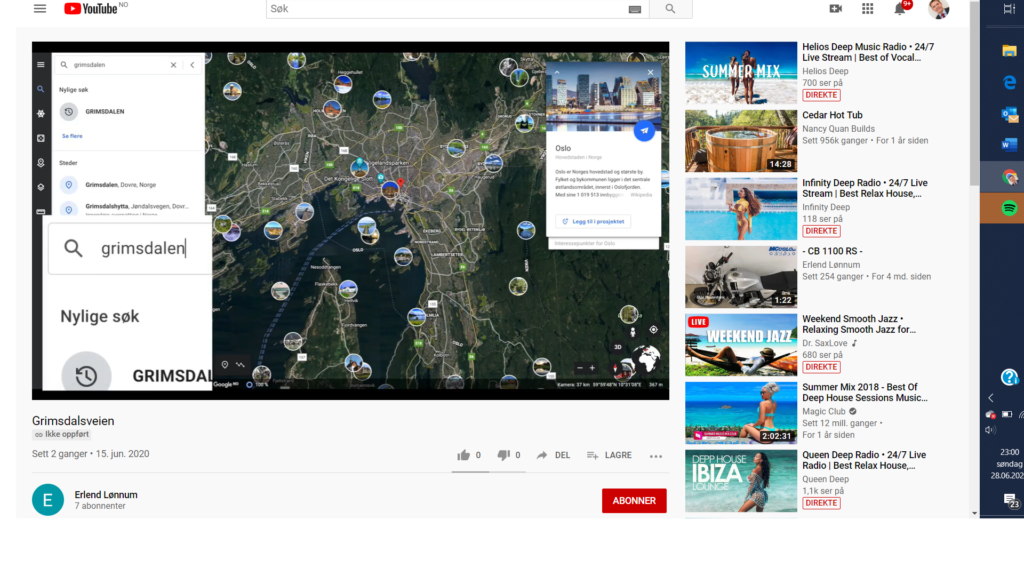This screenshot has width=1024, height=576.
Task: Collapse the Earth search panel arrow
Action: pos(192,65)
